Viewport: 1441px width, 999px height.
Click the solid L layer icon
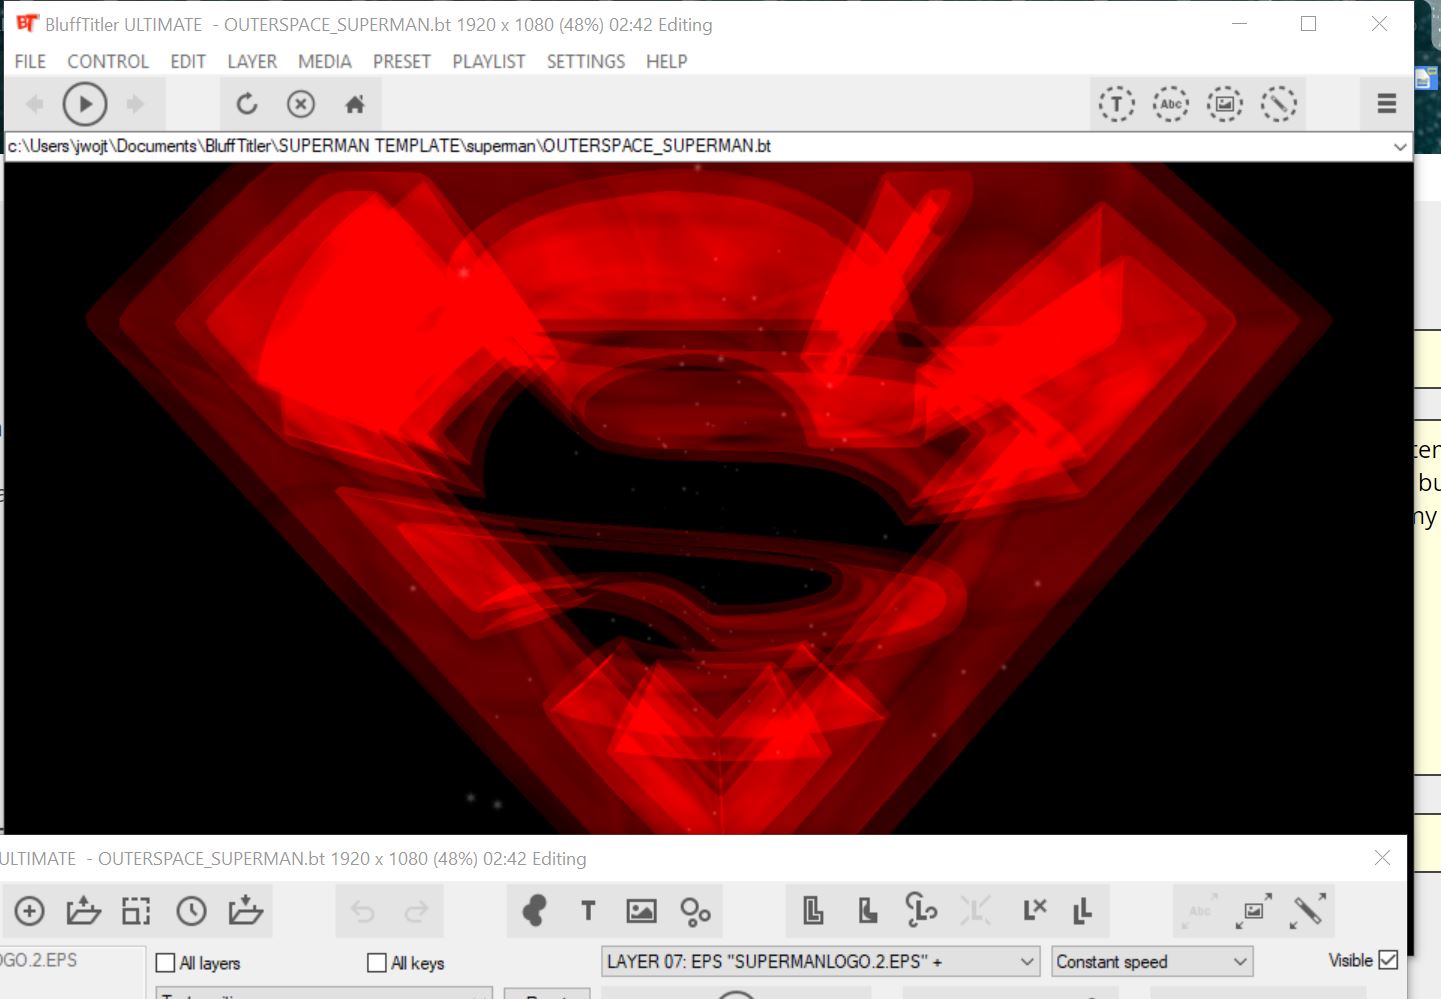[x=868, y=911]
